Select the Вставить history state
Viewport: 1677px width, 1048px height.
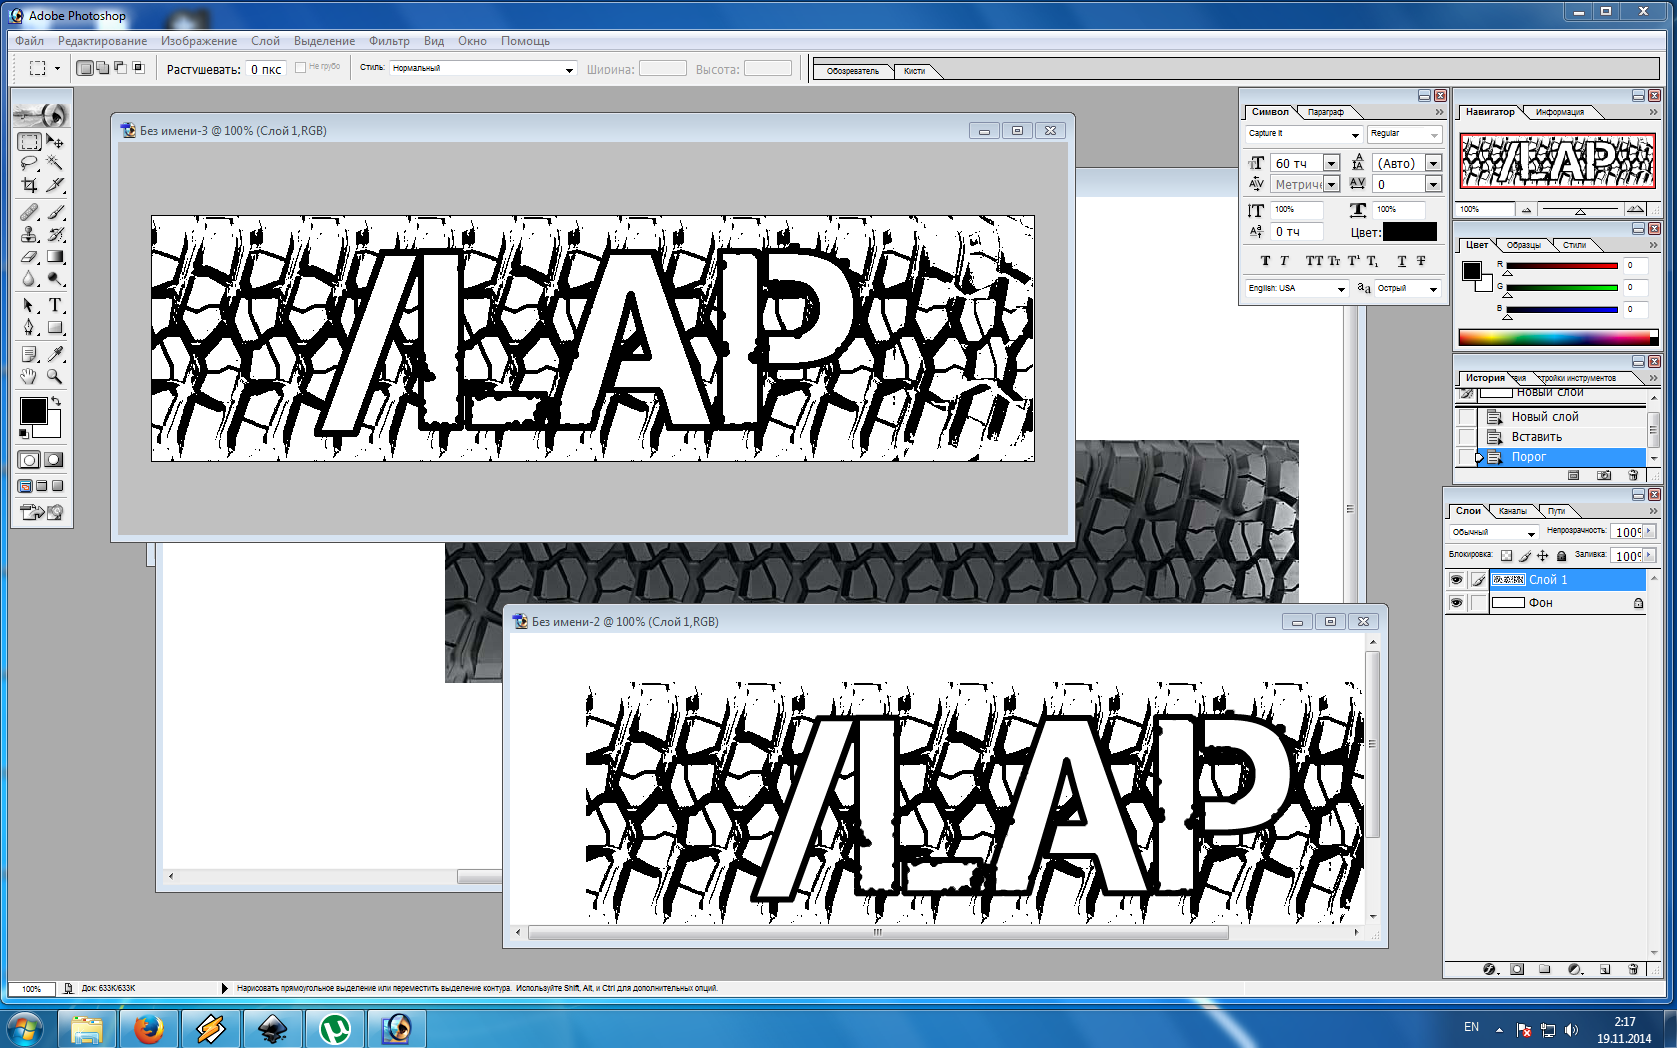(x=1536, y=437)
